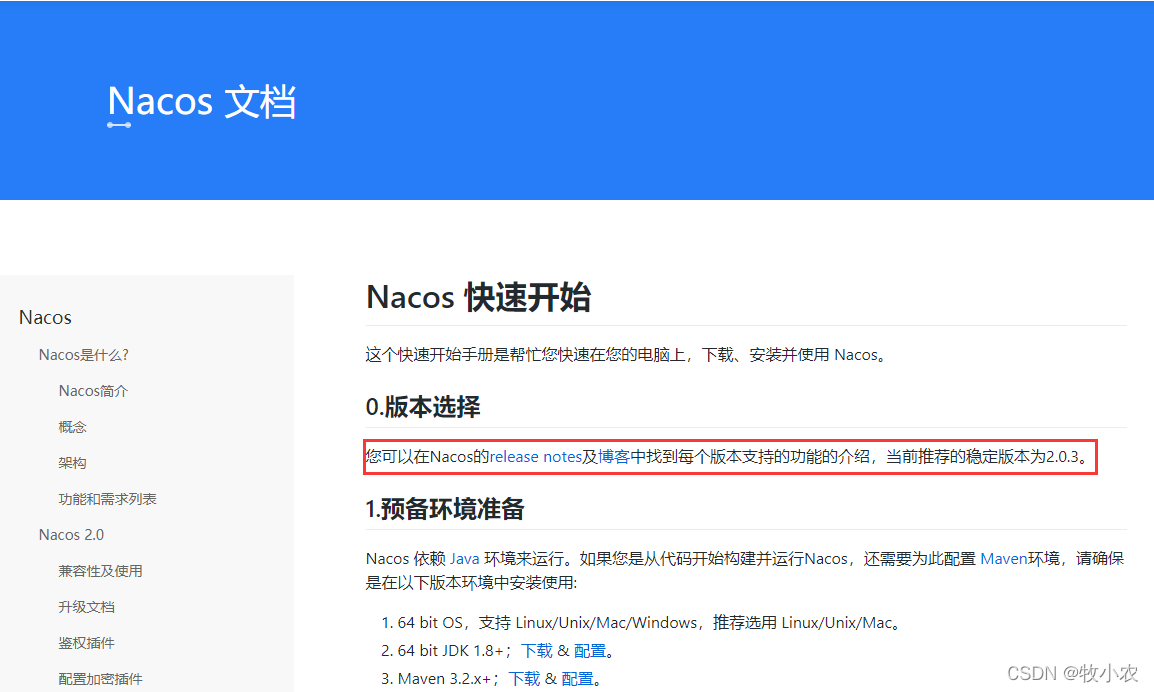
Task: Open 兼容性及使用 sidebar entry
Action: 100,571
